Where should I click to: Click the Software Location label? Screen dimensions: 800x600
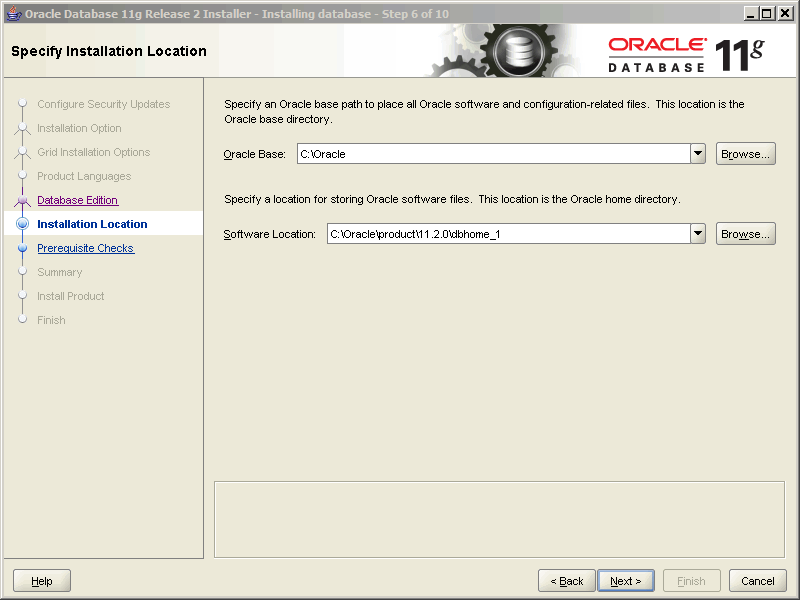click(269, 234)
